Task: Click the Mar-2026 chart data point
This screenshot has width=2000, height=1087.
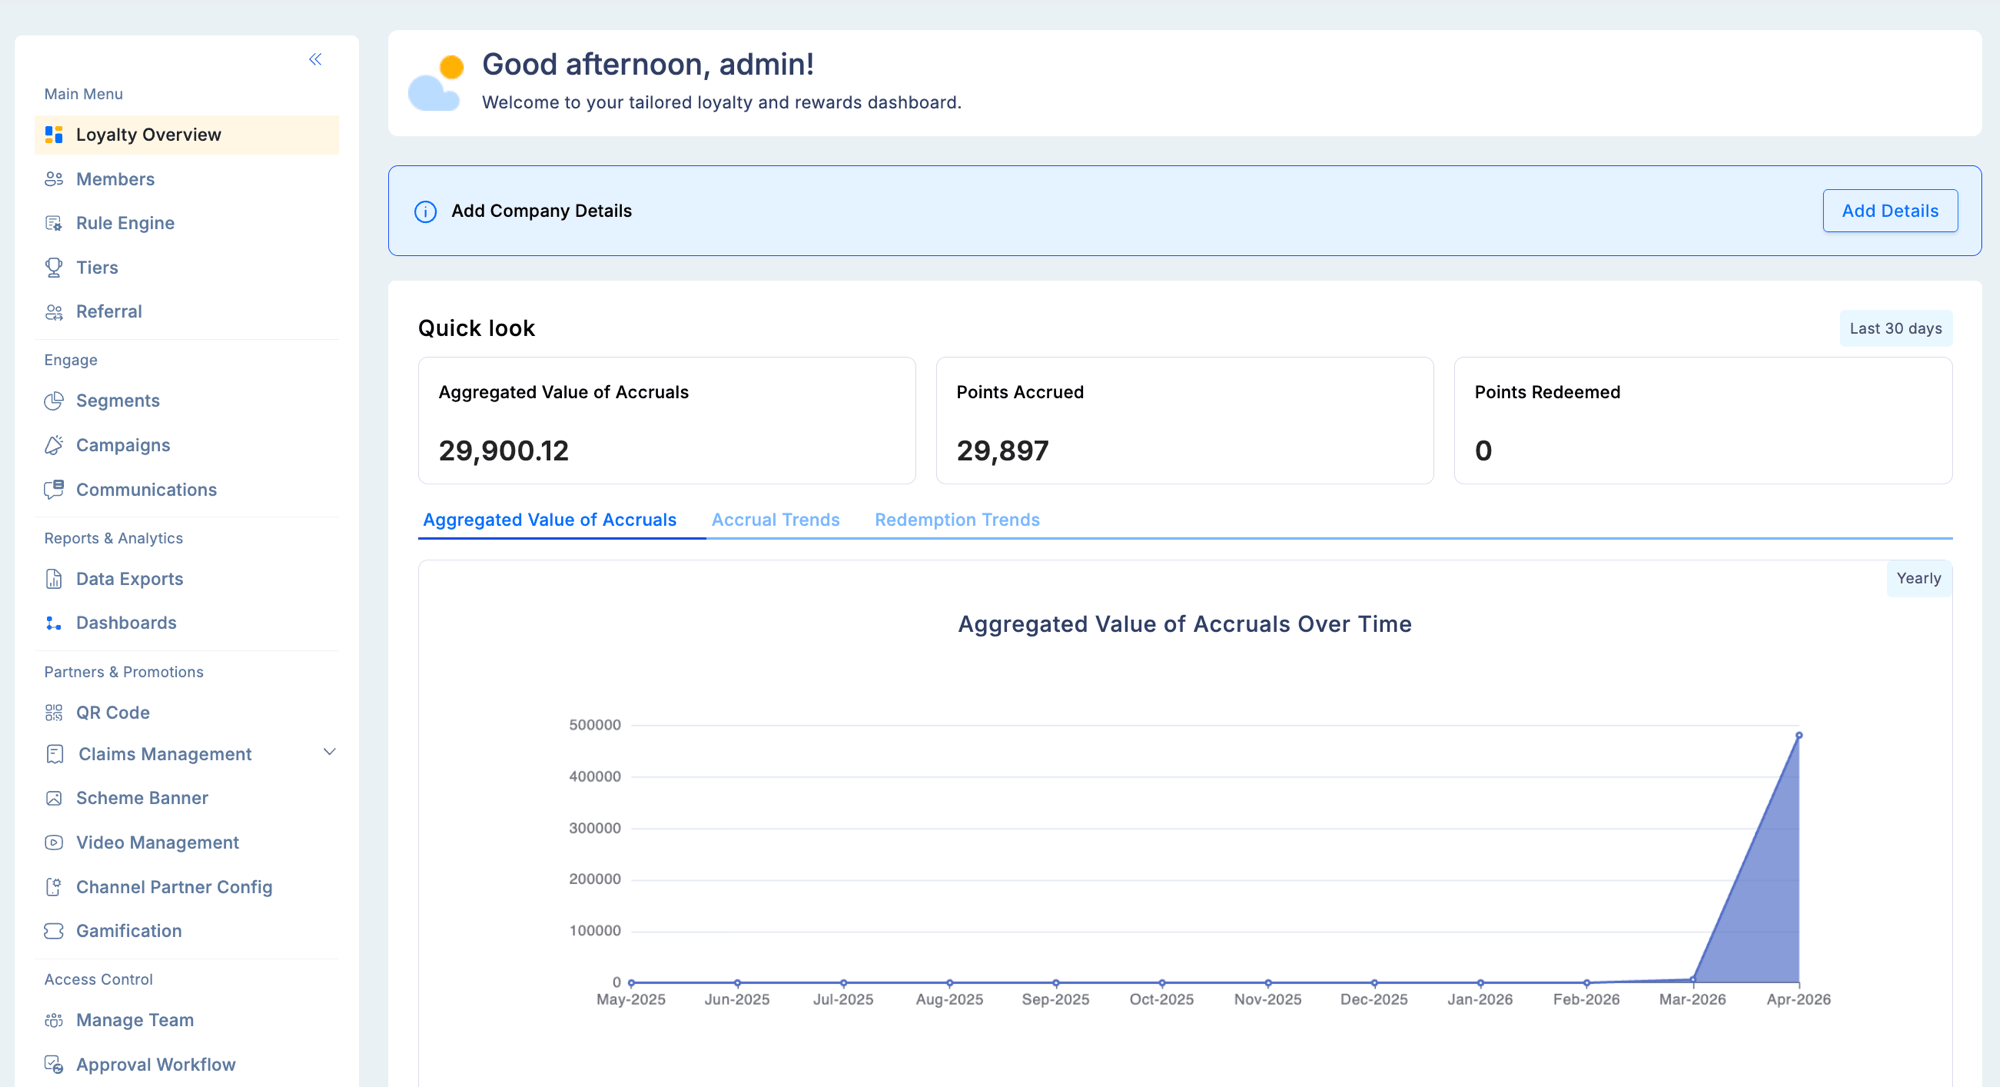Action: pos(1693,980)
